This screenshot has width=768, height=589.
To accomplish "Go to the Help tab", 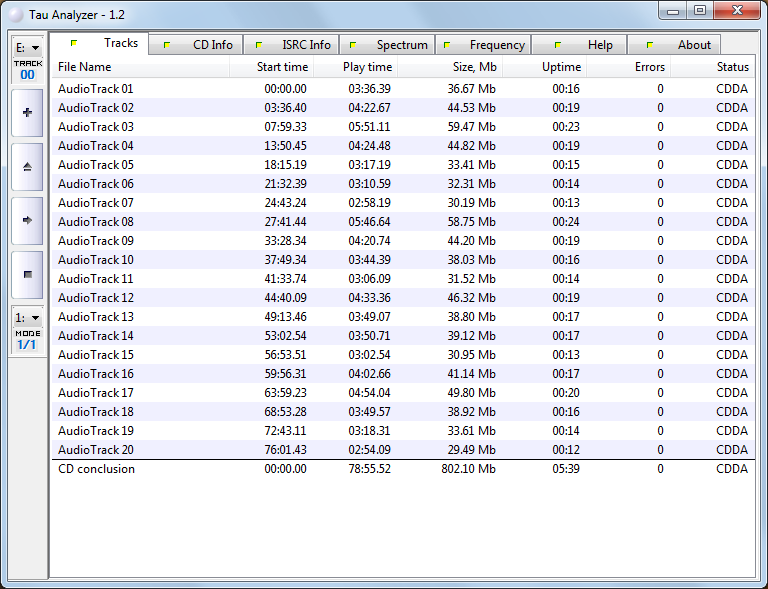I will tap(579, 45).
